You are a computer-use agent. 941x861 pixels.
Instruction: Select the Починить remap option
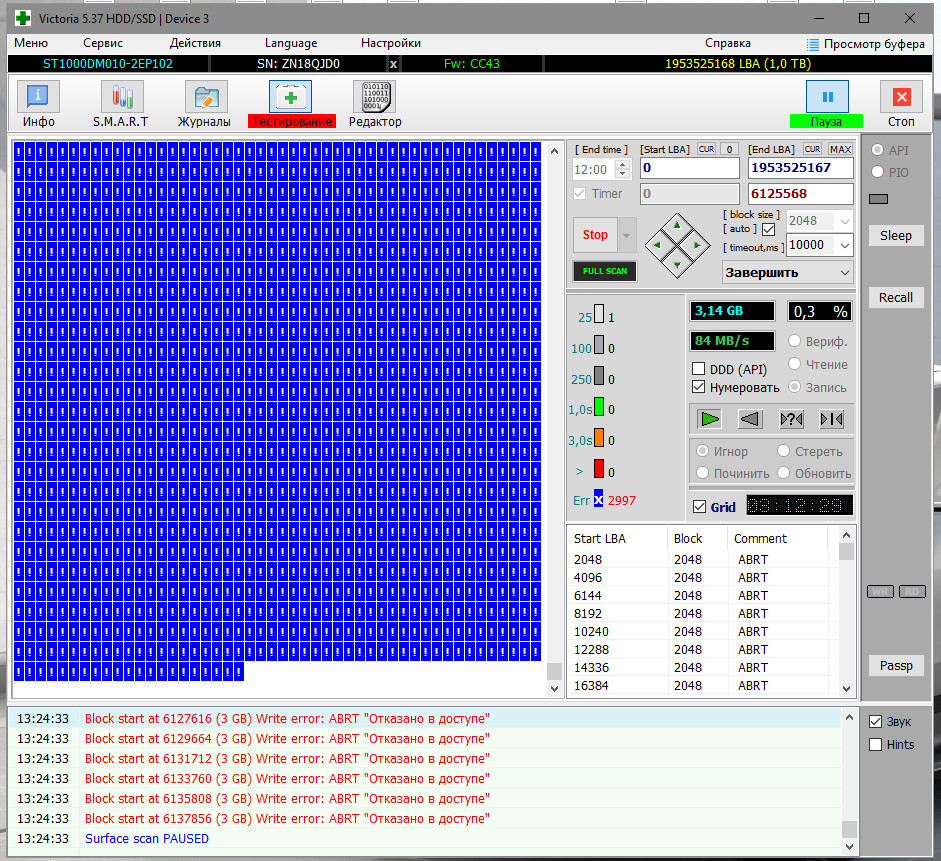pos(702,473)
